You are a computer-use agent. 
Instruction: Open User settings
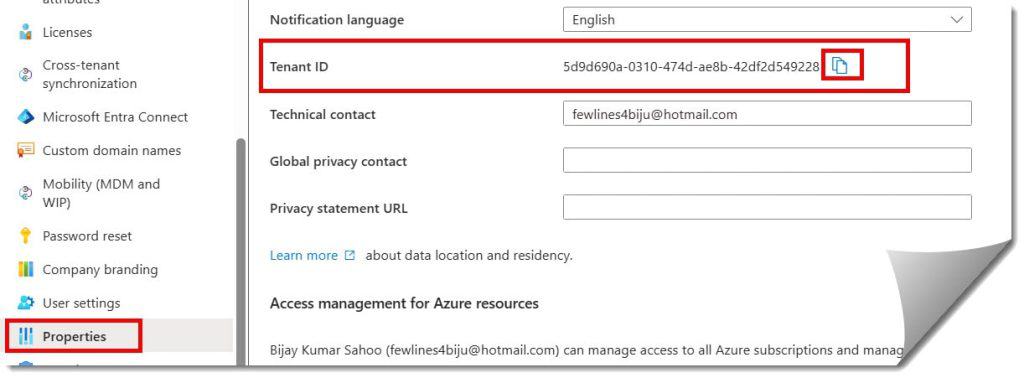[x=82, y=303]
